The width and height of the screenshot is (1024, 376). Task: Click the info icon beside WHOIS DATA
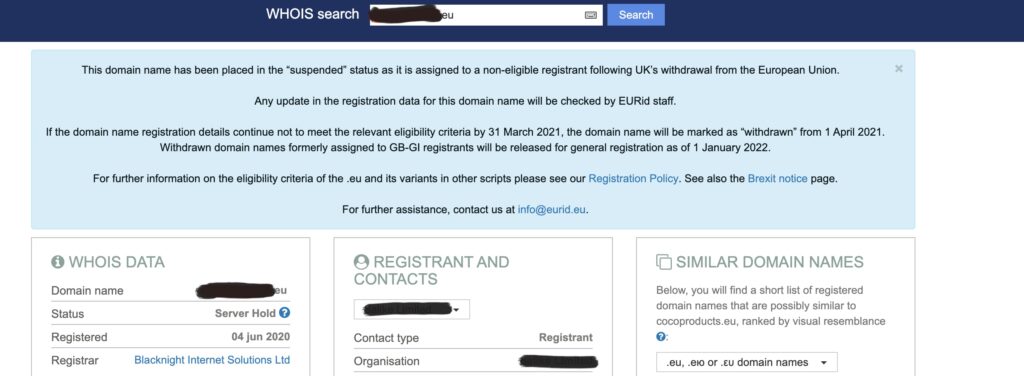click(x=57, y=262)
